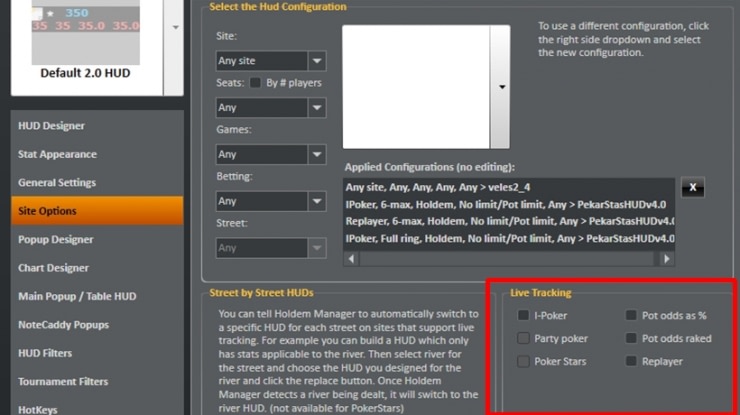Open Stat Appearance settings

click(97, 154)
